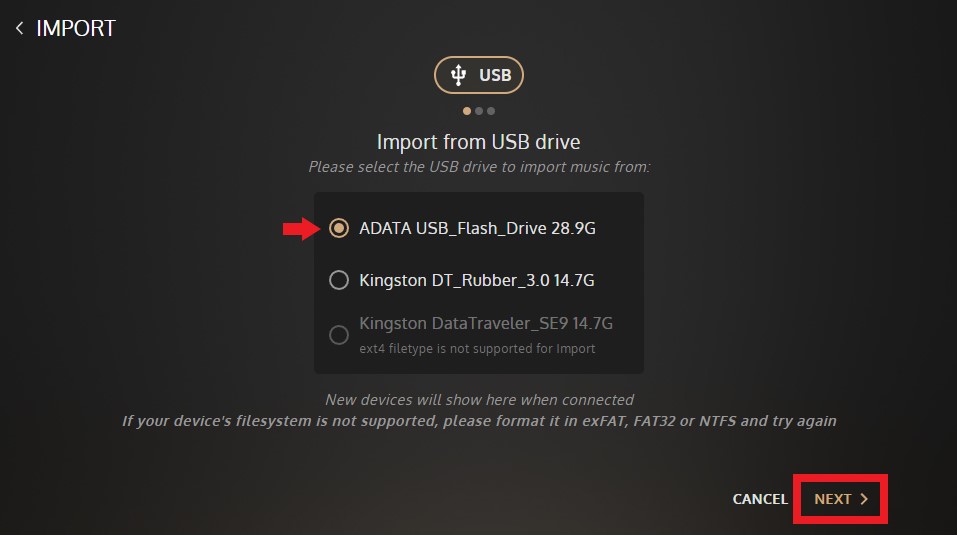Viewport: 957px width, 535px height.
Task: Click the third step indicator dot
Action: pos(491,111)
